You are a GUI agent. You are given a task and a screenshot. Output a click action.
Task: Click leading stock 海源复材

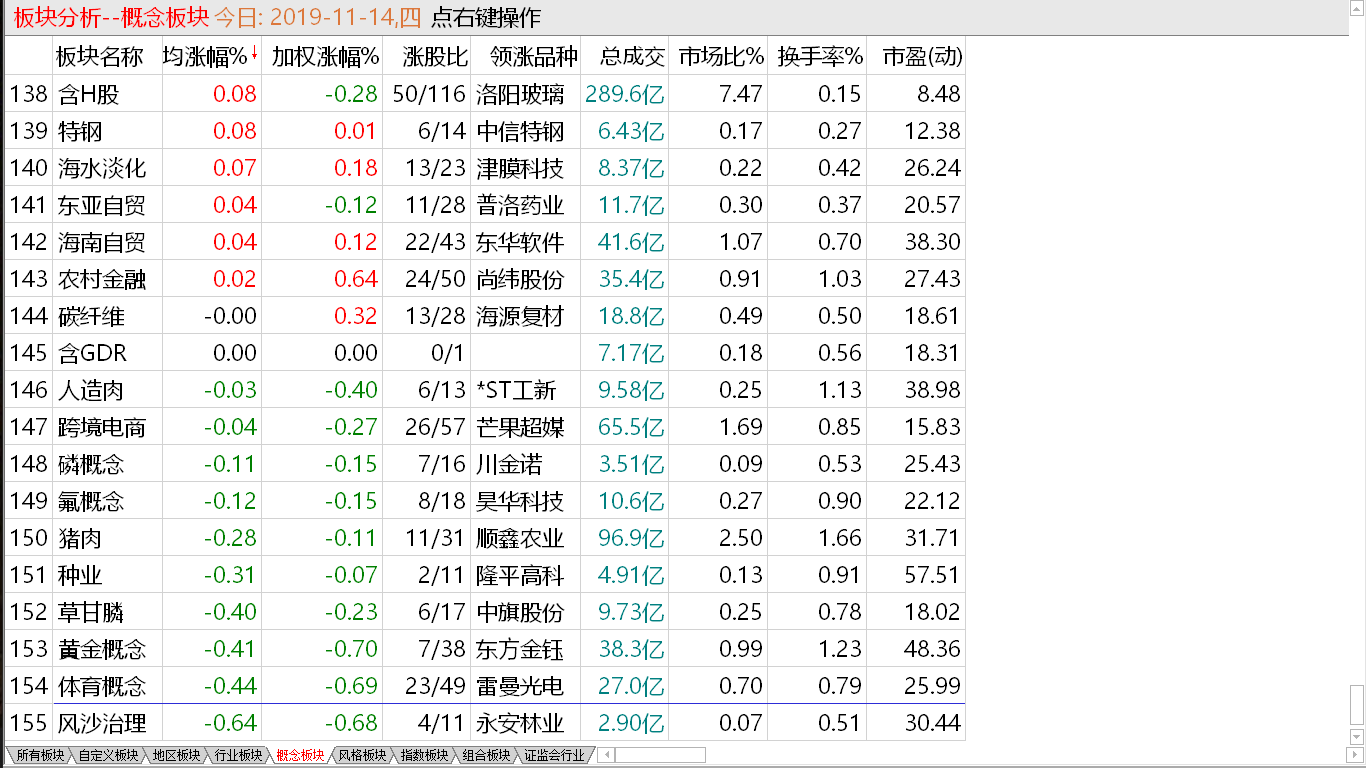click(x=521, y=316)
